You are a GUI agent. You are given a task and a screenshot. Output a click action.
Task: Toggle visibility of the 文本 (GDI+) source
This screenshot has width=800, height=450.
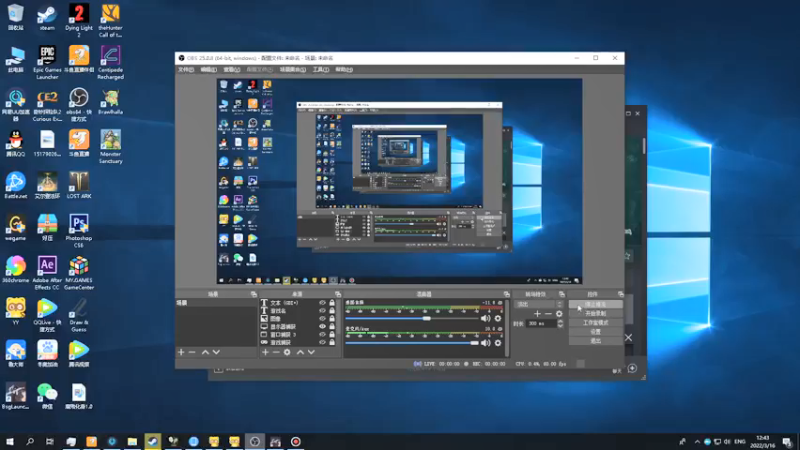click(322, 303)
